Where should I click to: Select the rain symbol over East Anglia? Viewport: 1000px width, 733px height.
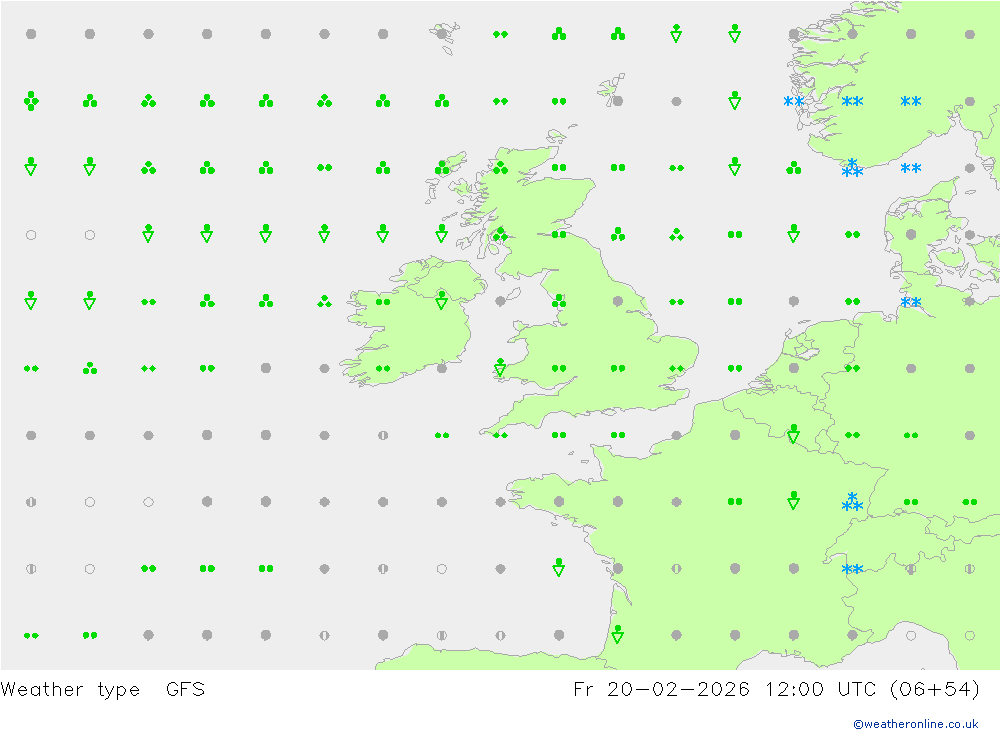click(676, 368)
